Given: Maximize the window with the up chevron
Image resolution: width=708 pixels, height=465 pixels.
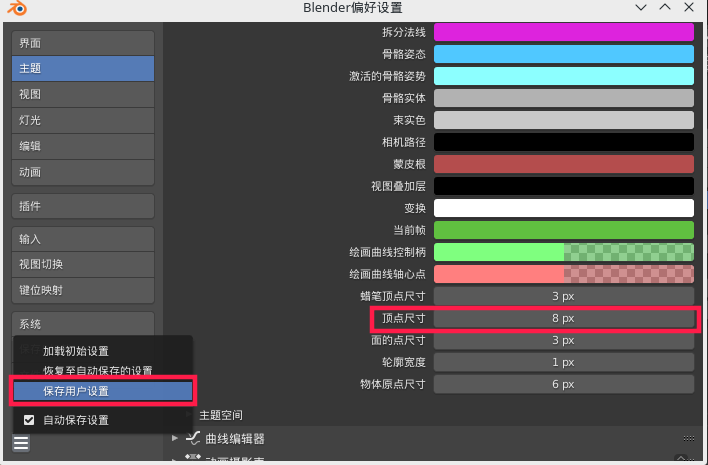Looking at the screenshot, I should 665,7.
